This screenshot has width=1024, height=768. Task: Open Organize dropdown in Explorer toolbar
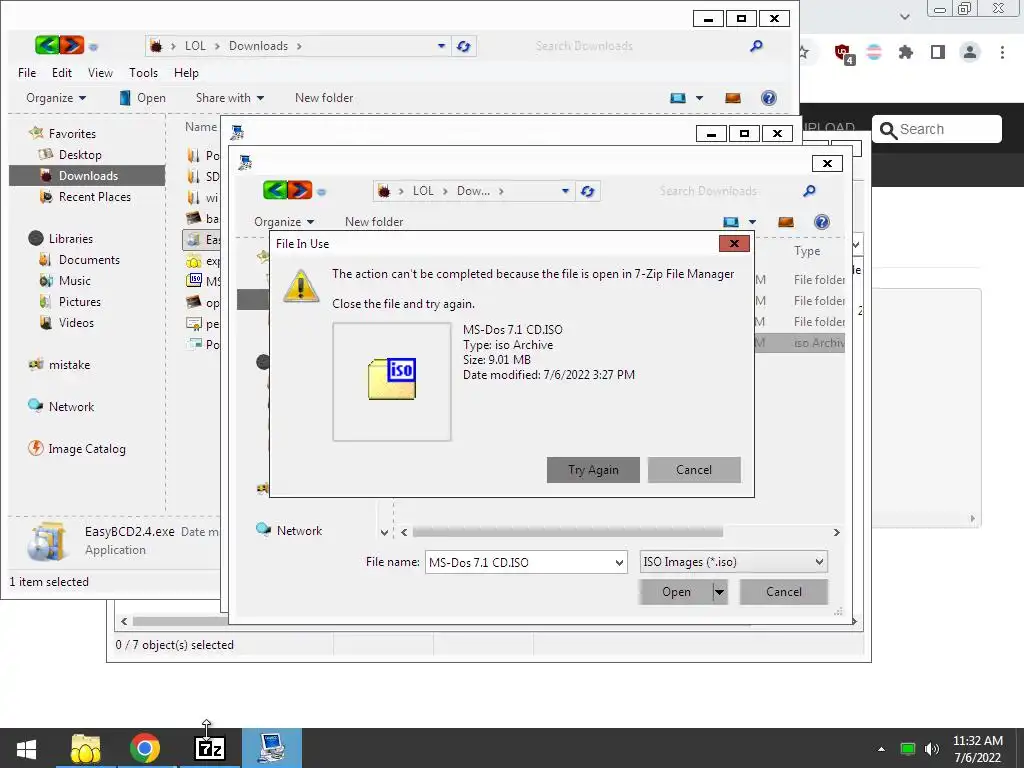(56, 98)
